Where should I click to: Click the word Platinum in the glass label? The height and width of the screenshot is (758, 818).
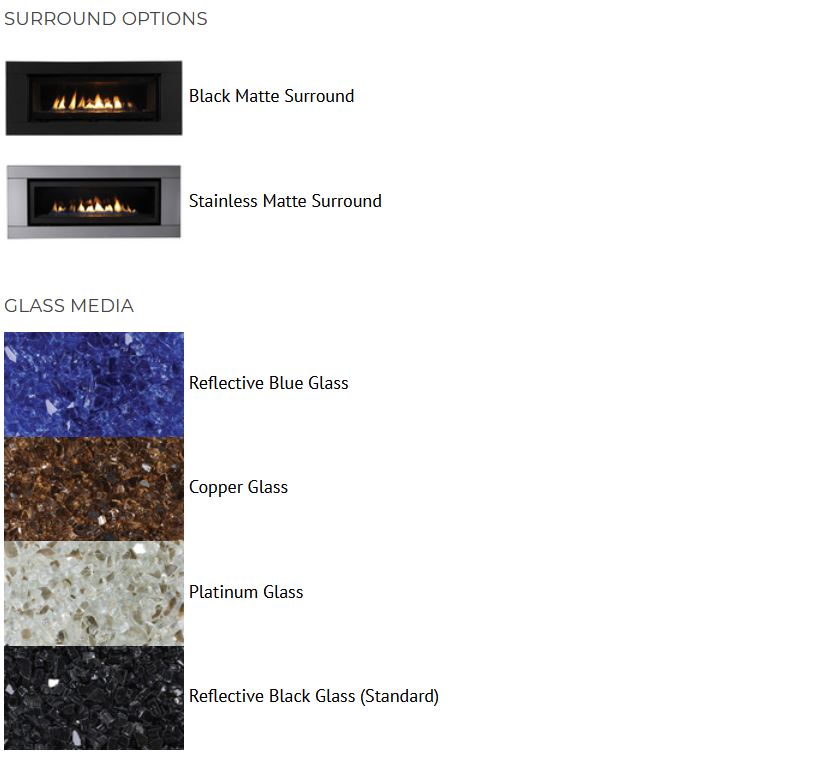224,592
